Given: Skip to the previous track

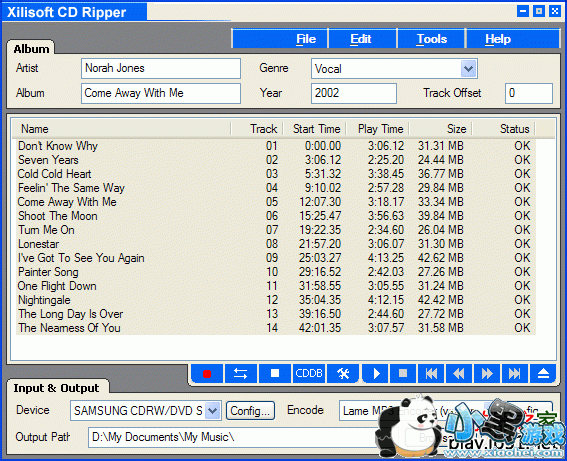Looking at the screenshot, I should coord(431,373).
